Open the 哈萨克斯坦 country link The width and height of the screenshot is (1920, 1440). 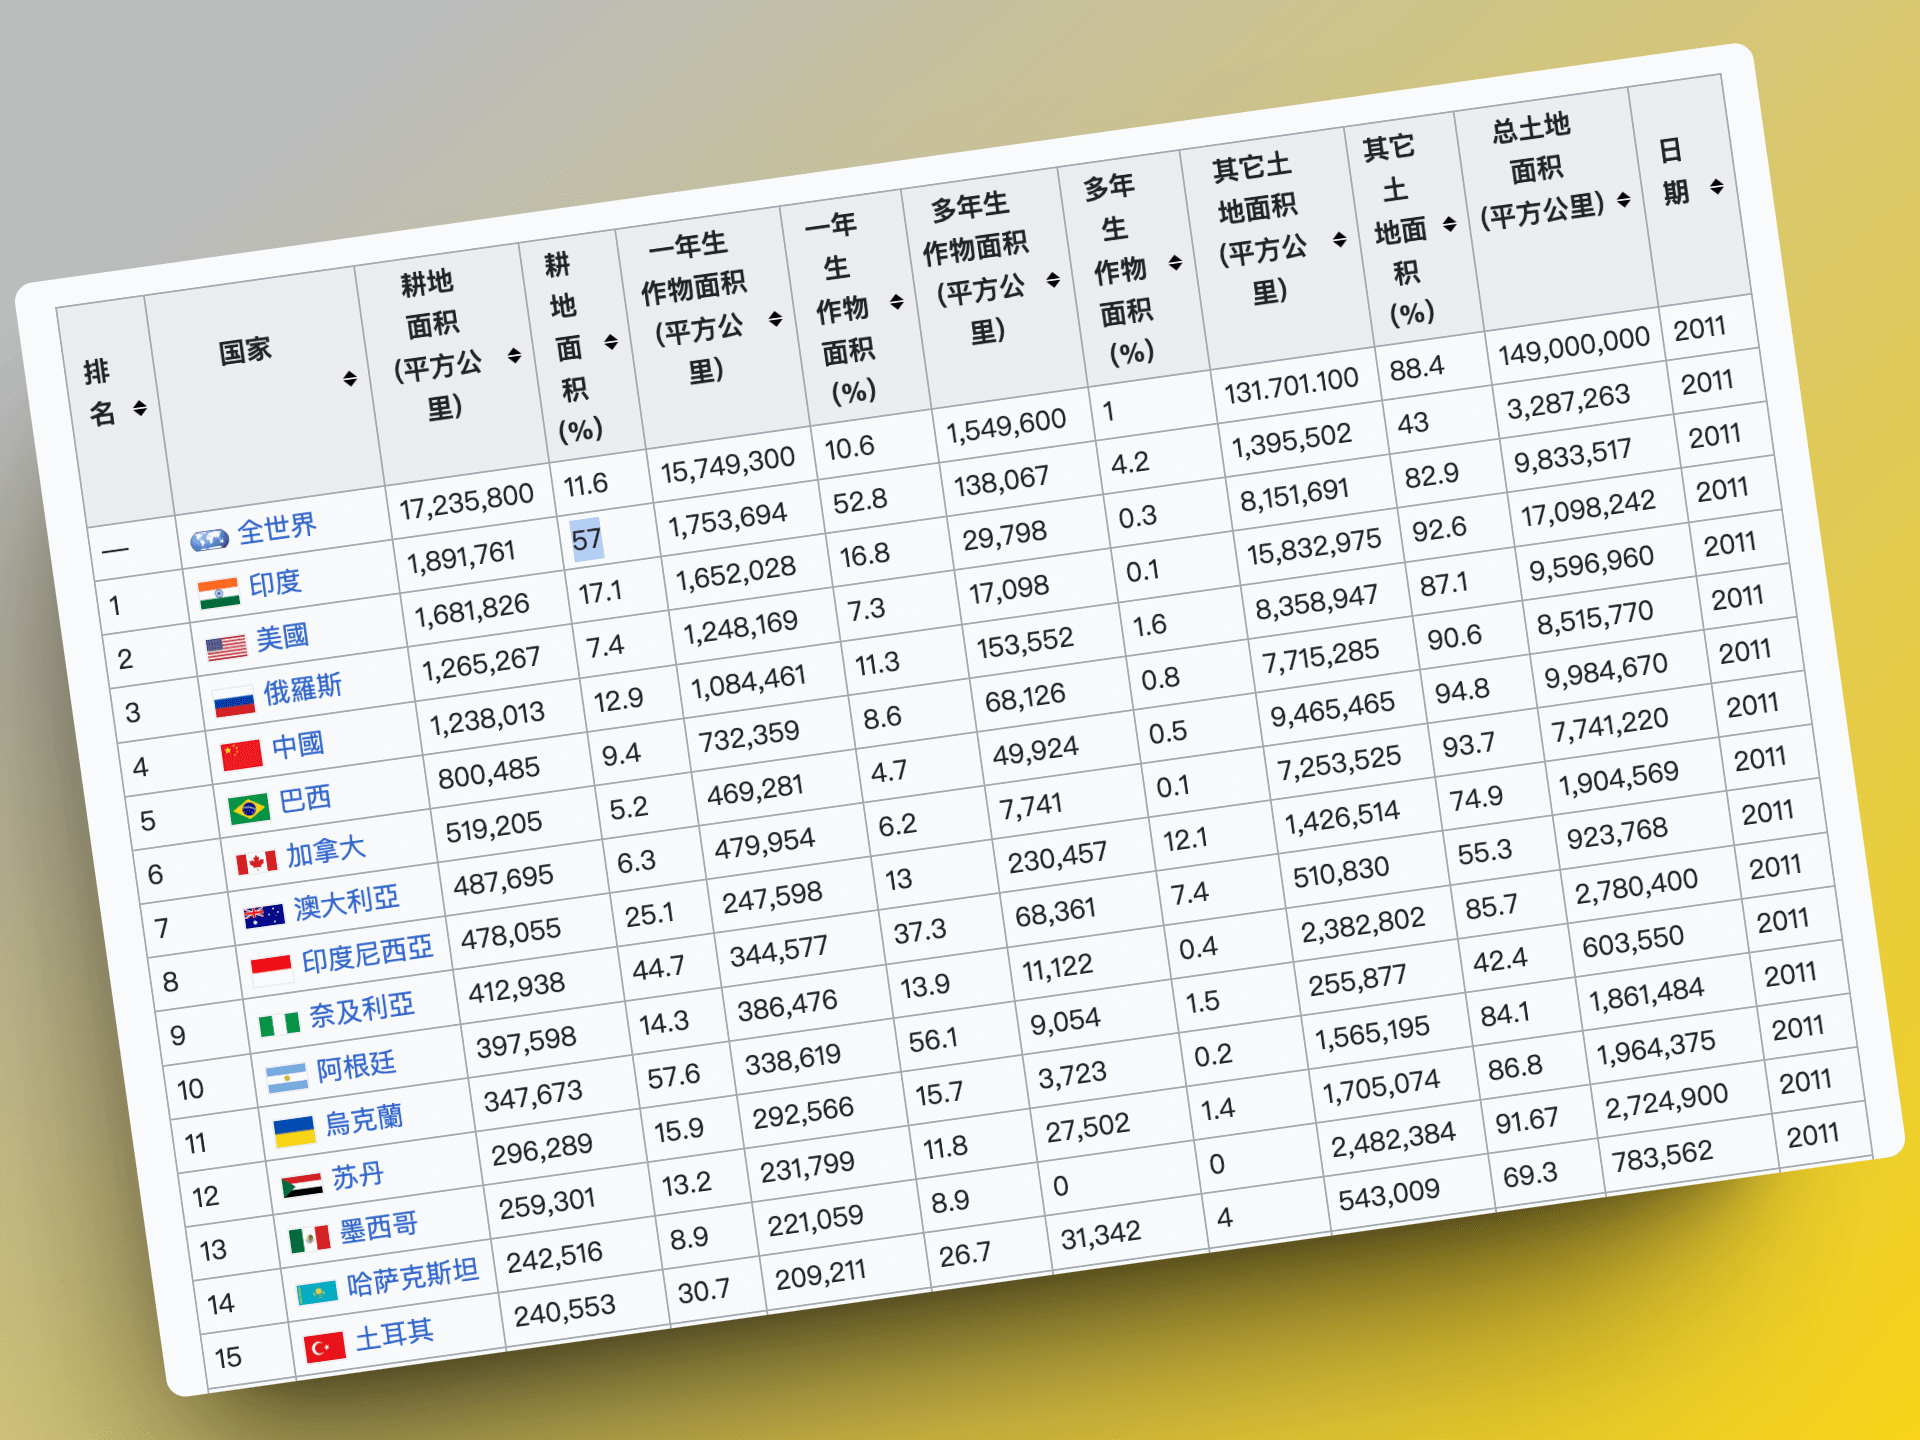pos(412,1277)
